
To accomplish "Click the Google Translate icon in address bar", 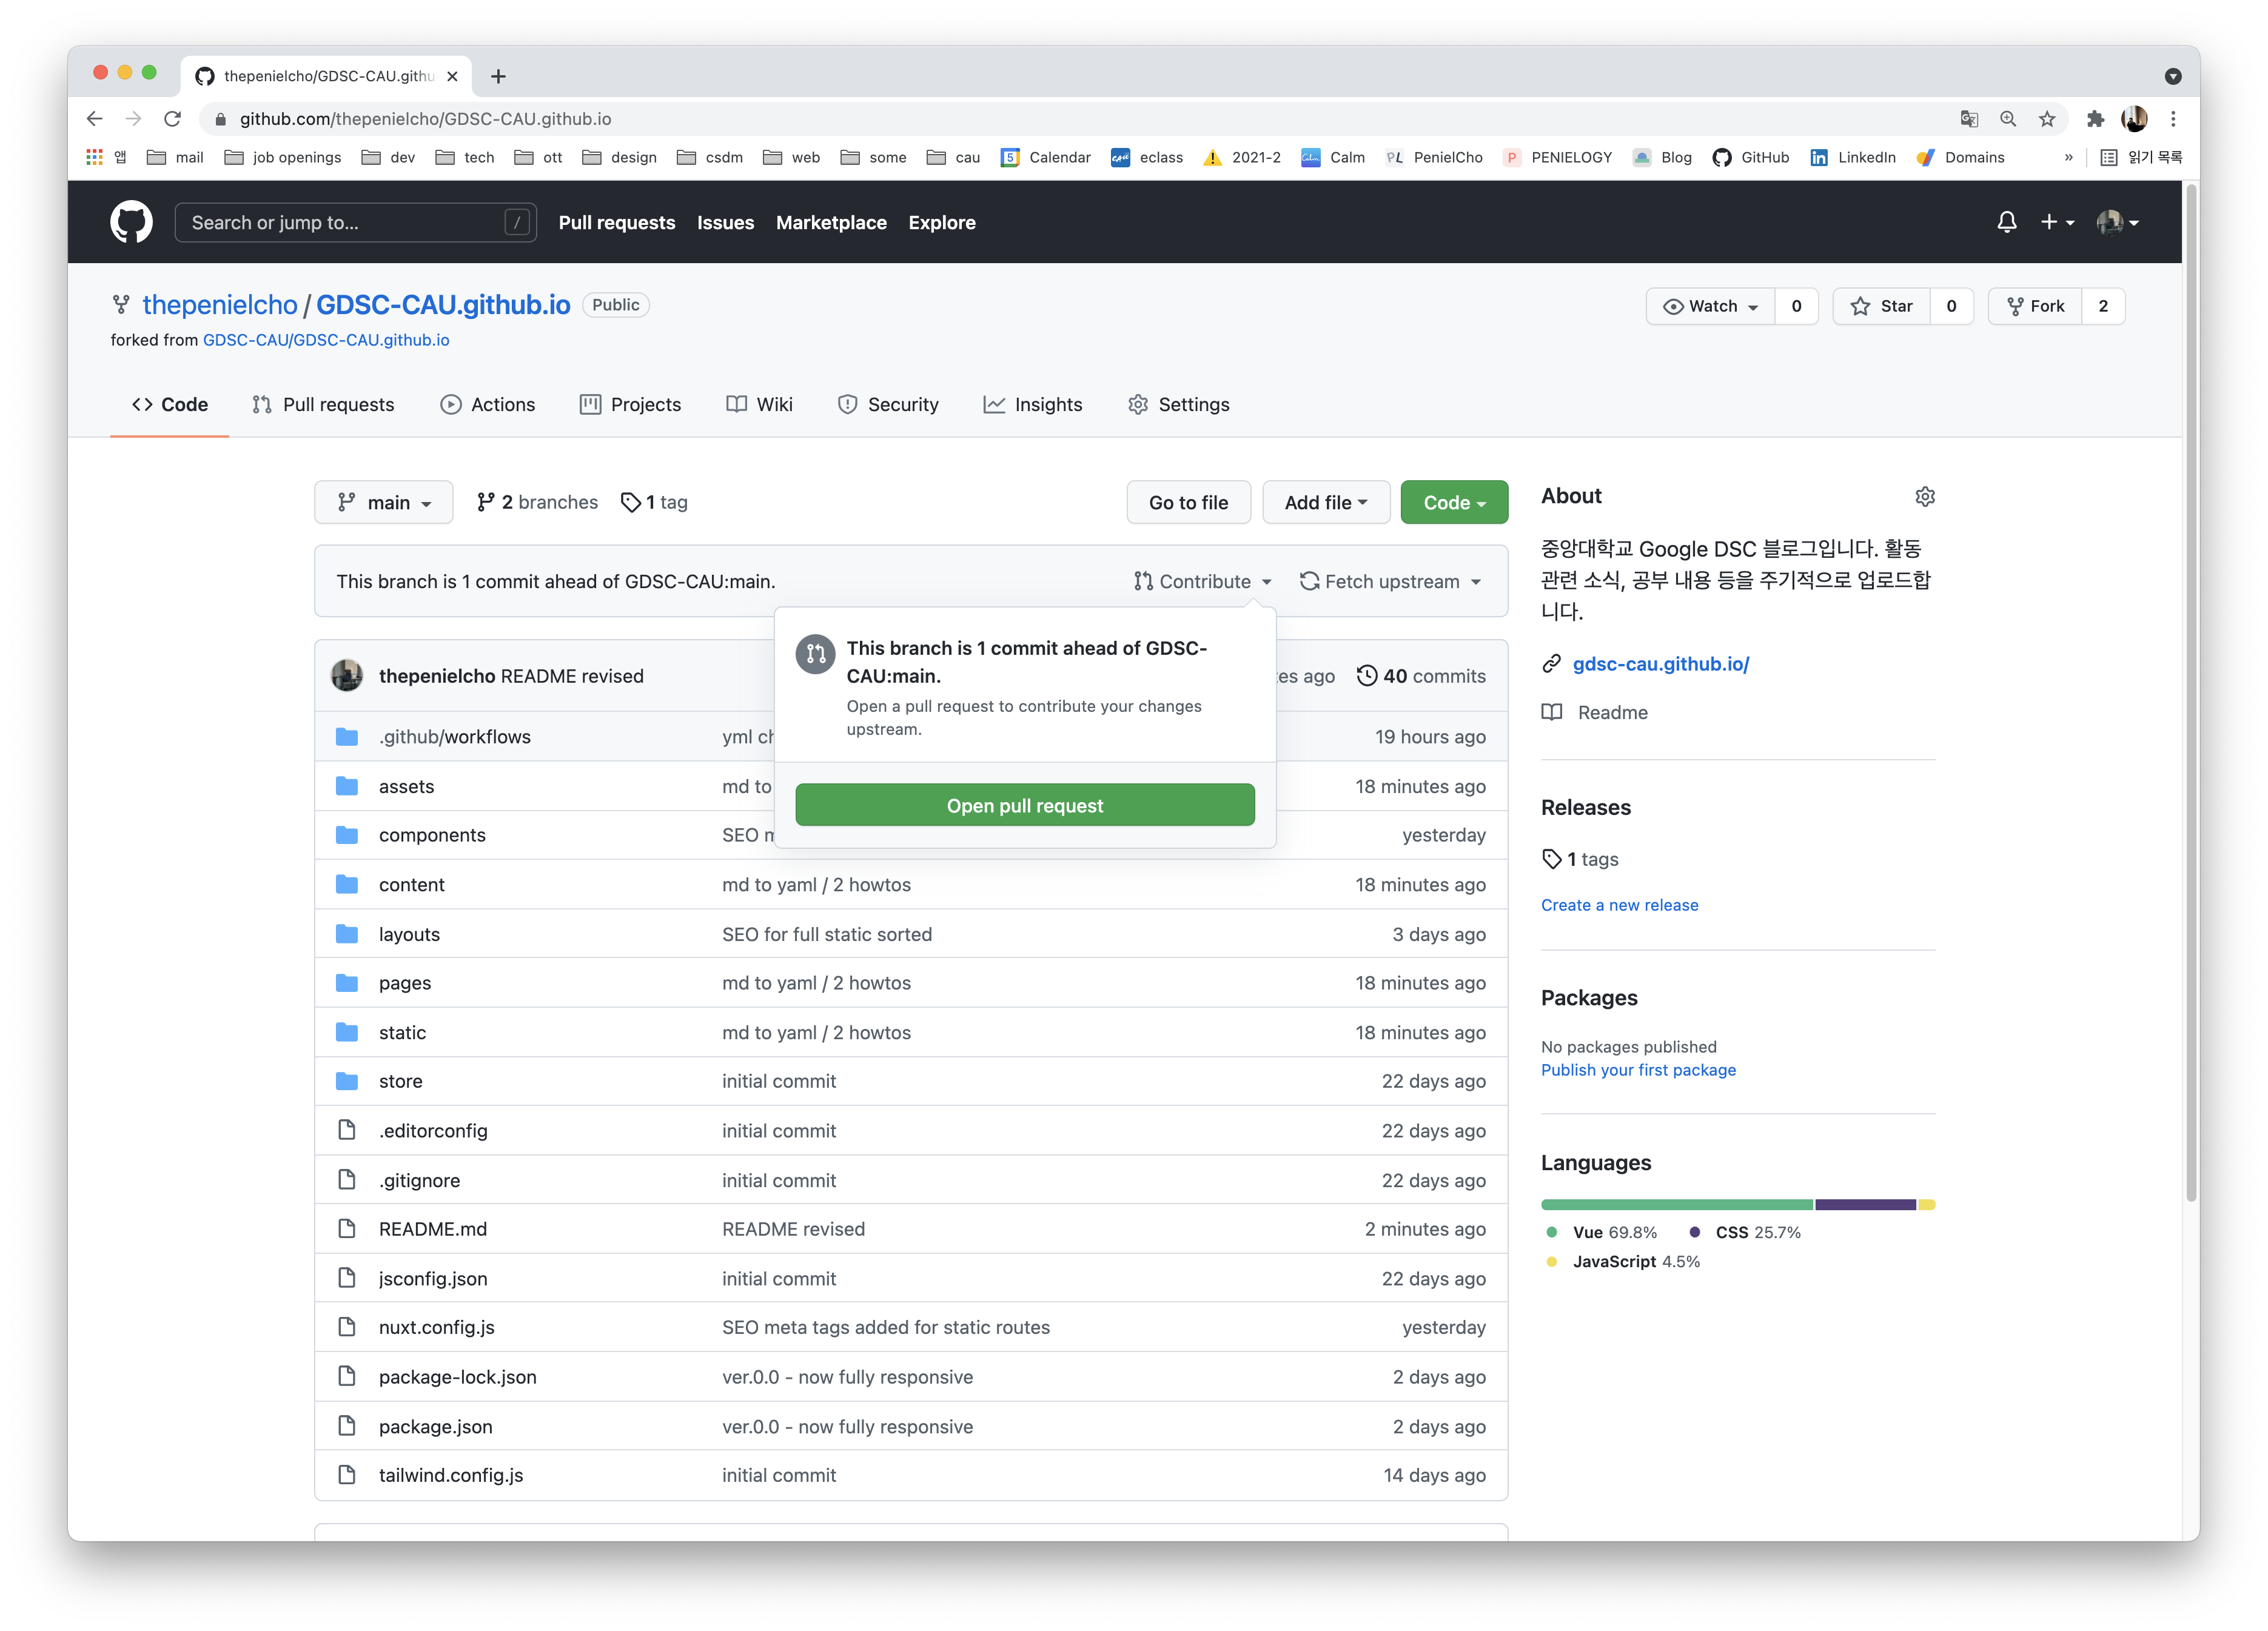I will click(x=1969, y=119).
